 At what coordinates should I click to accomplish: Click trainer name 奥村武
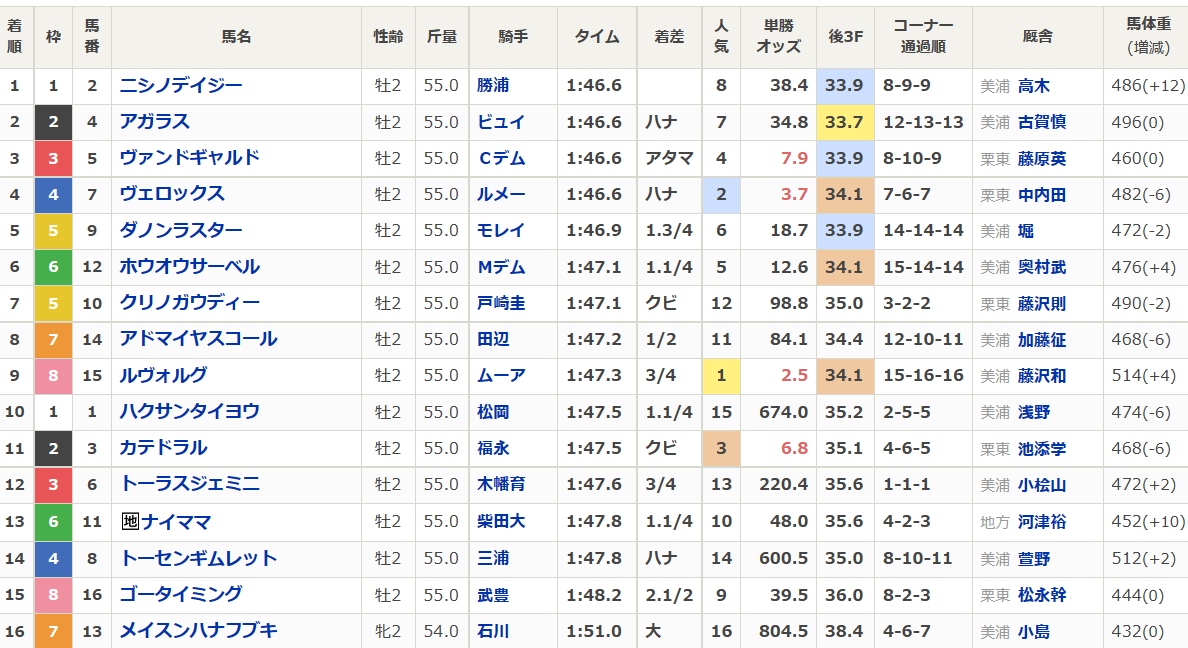(x=1042, y=267)
